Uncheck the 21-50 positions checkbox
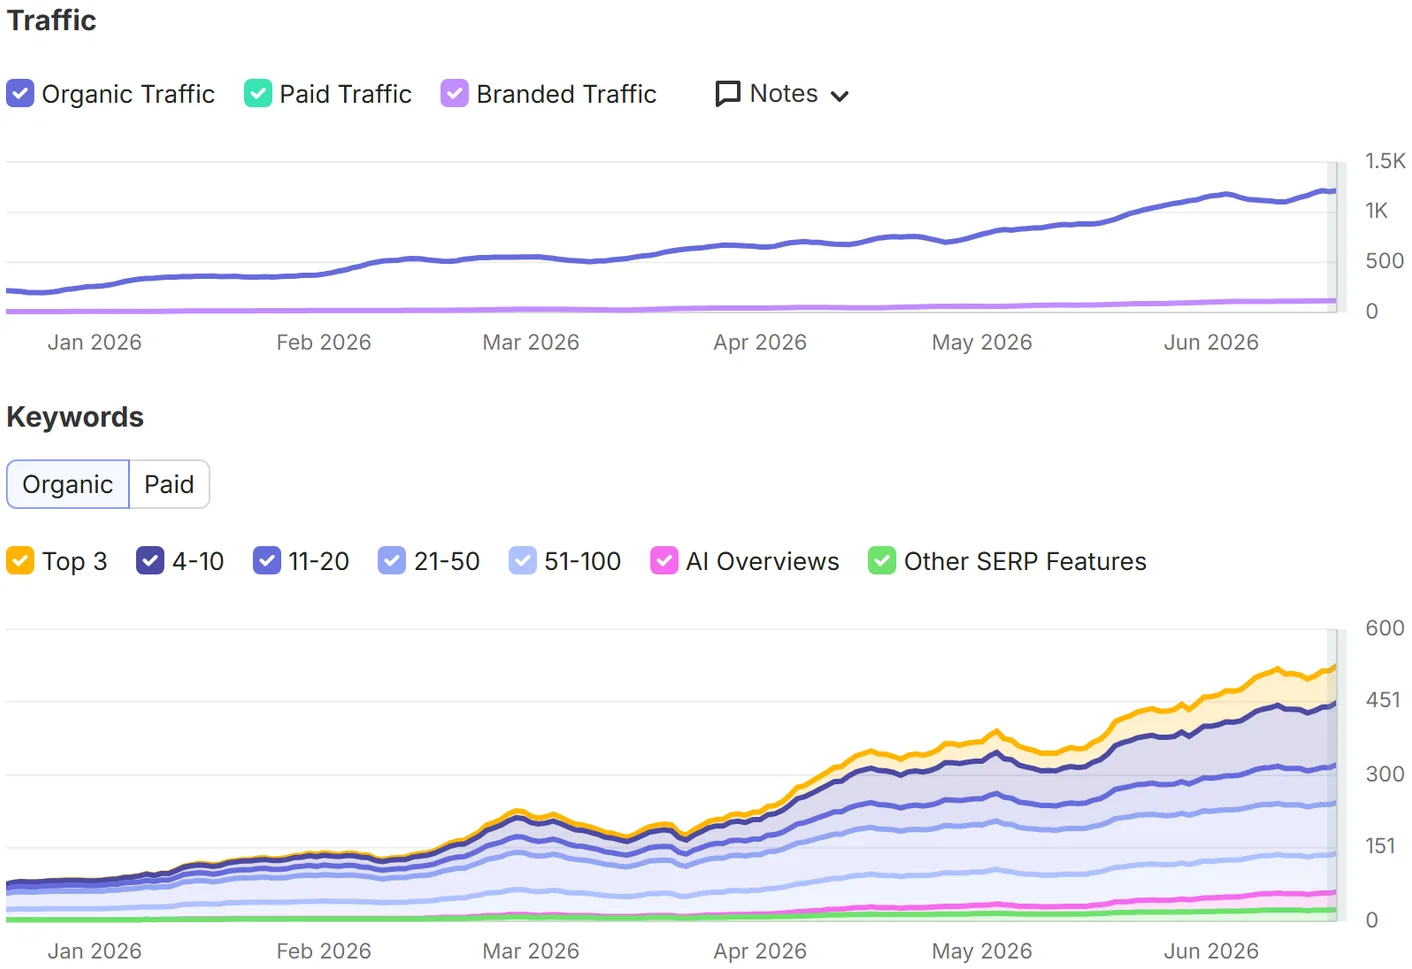The height and width of the screenshot is (969, 1412). tap(392, 561)
